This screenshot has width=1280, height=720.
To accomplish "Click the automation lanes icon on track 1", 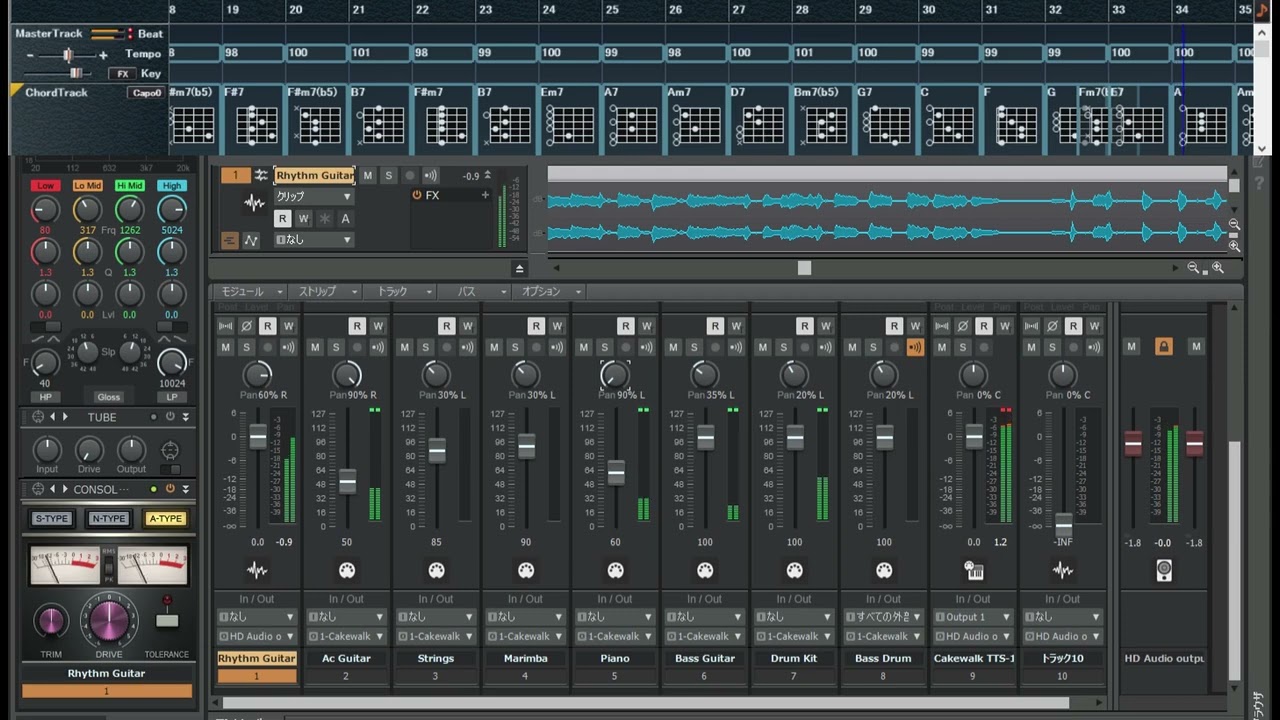I will (x=251, y=240).
